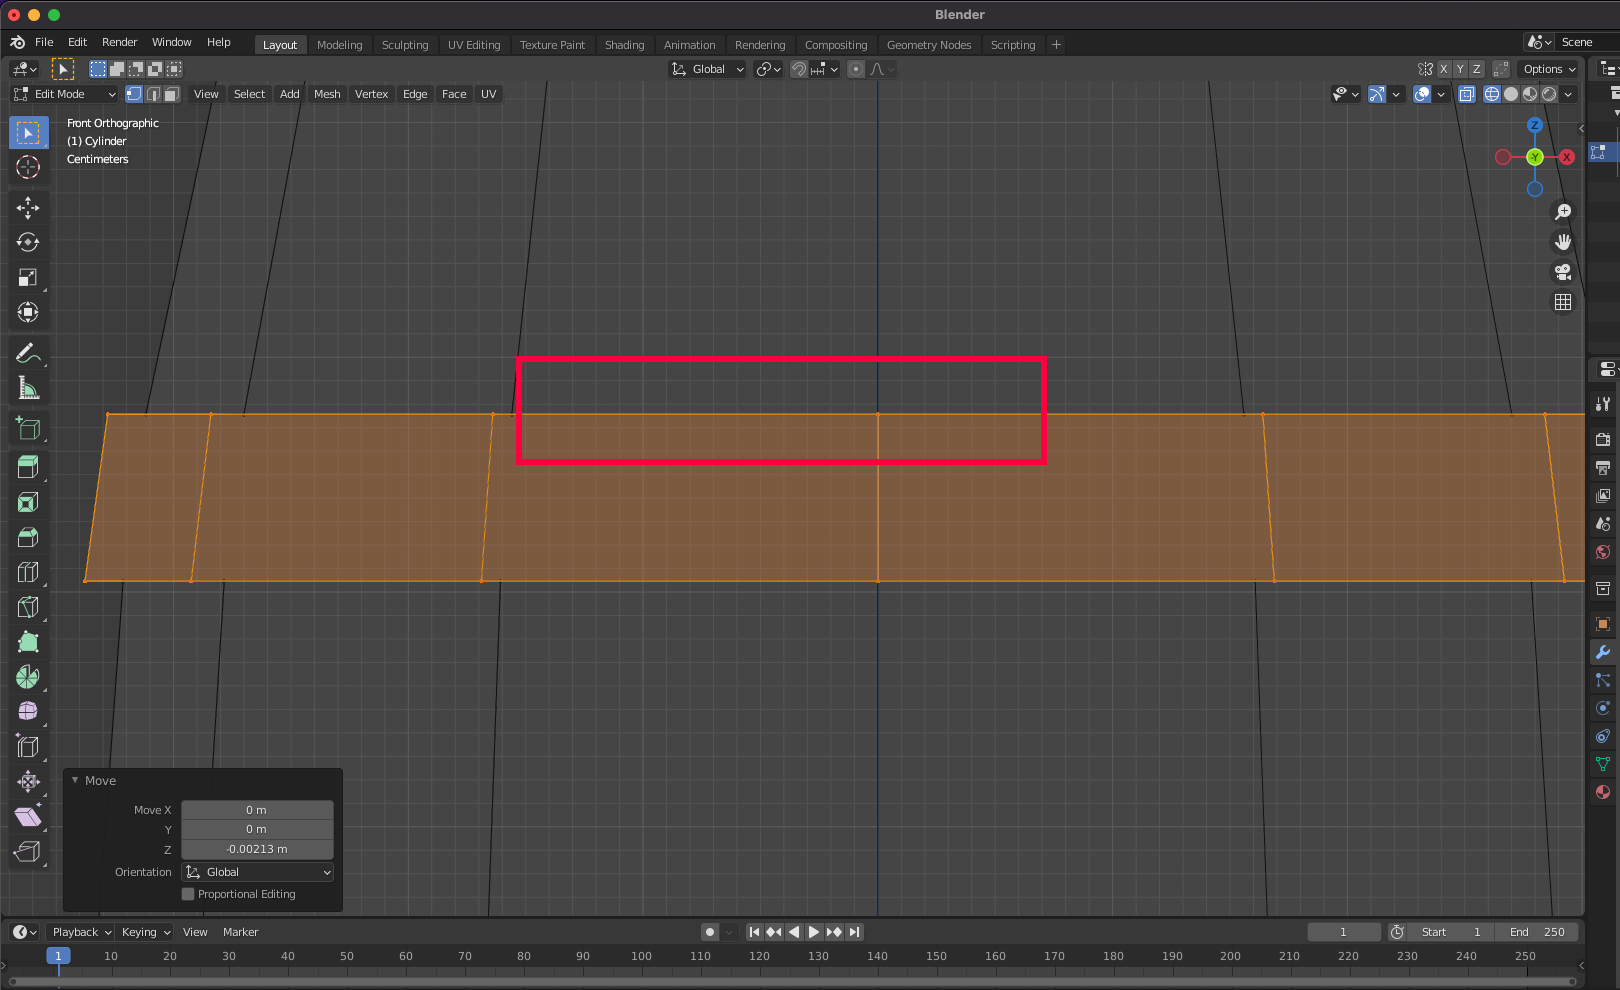Select the Rotate tool
Viewport: 1620px width, 990px height.
coord(28,242)
